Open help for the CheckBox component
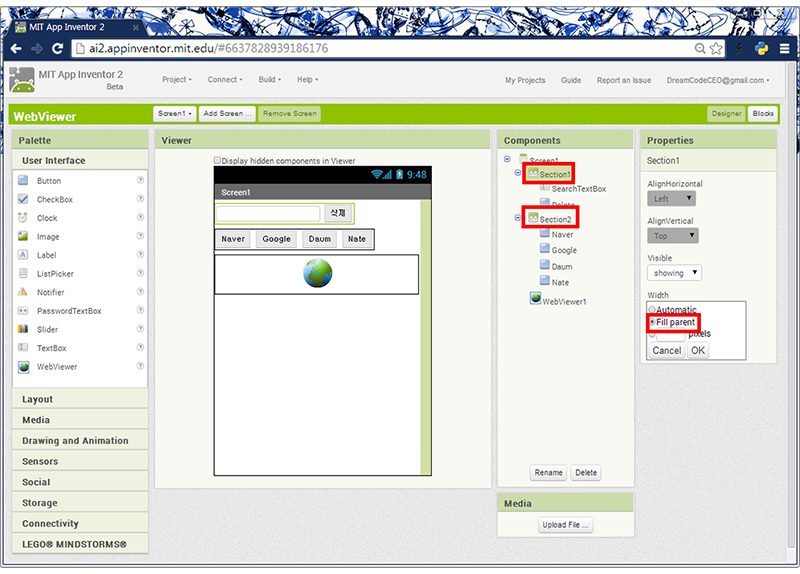800x574 pixels. pyautogui.click(x=140, y=198)
